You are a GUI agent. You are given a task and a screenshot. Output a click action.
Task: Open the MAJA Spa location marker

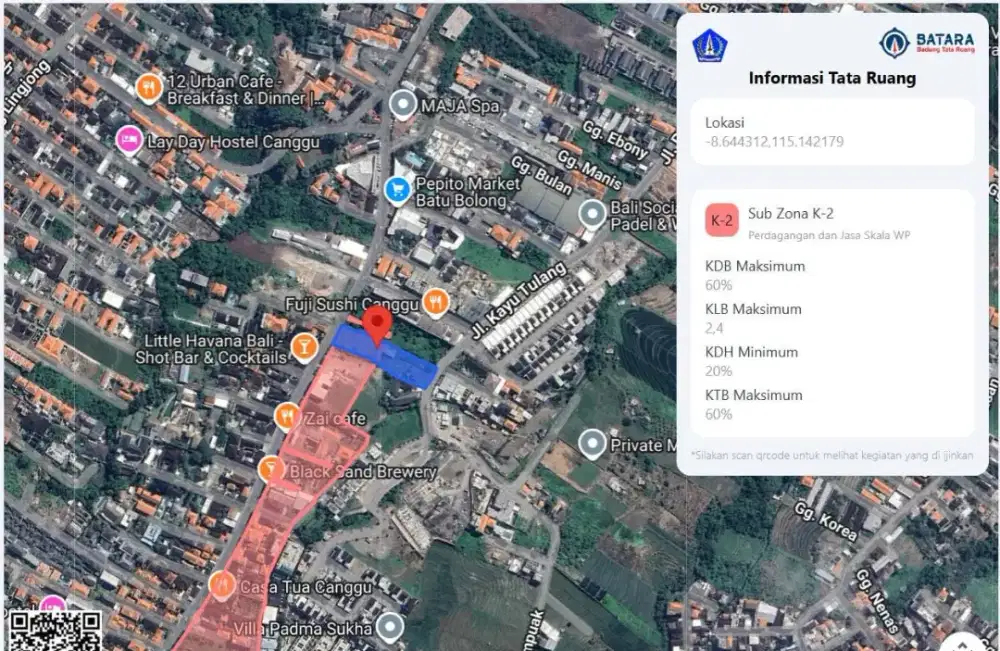coord(402,105)
